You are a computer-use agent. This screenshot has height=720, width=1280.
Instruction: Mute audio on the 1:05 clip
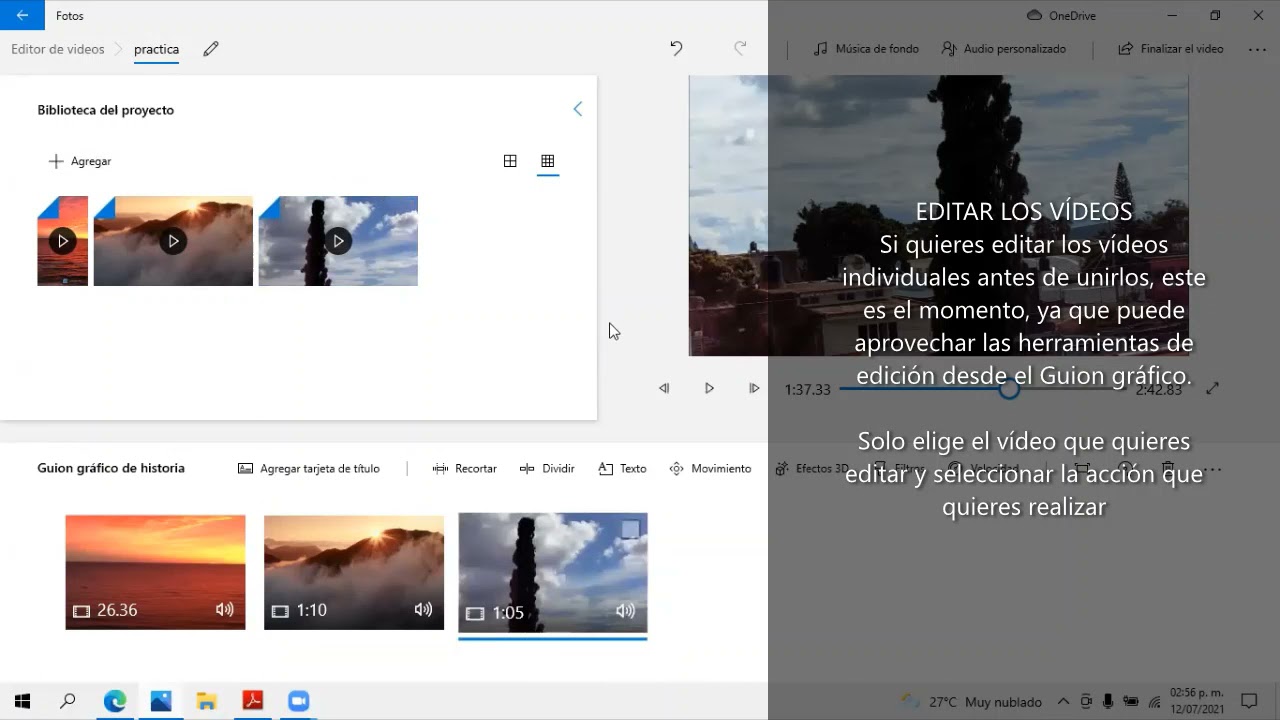click(626, 611)
